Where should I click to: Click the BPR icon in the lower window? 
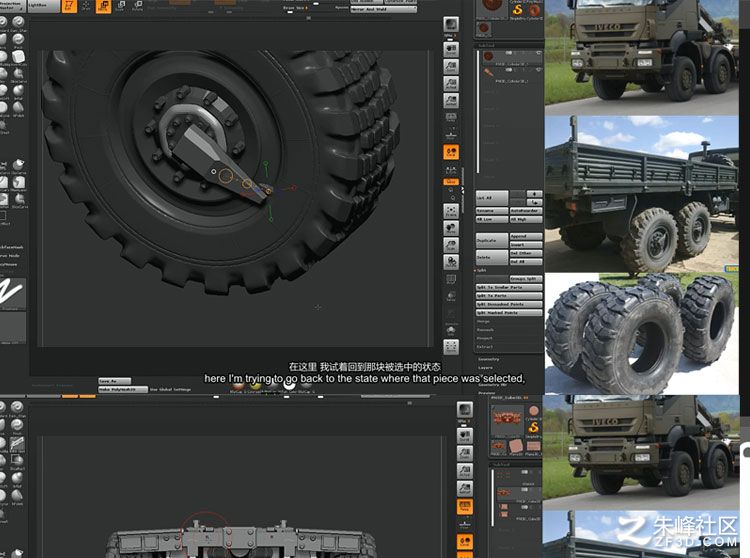point(464,410)
